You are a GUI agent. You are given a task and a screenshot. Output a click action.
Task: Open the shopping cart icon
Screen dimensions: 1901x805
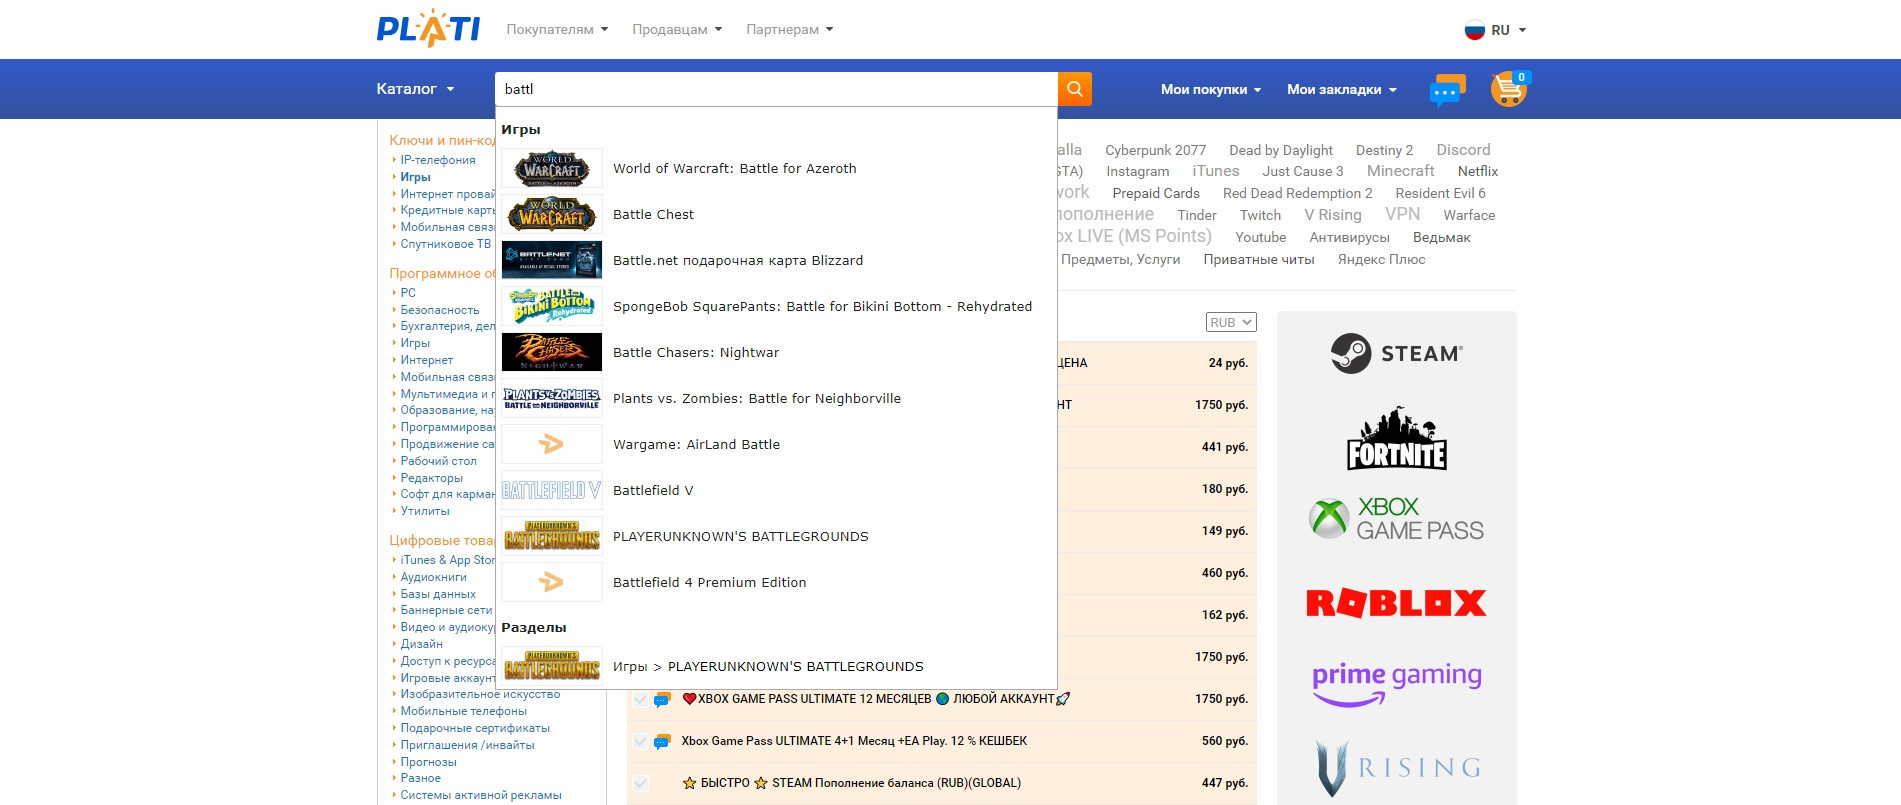point(1509,89)
